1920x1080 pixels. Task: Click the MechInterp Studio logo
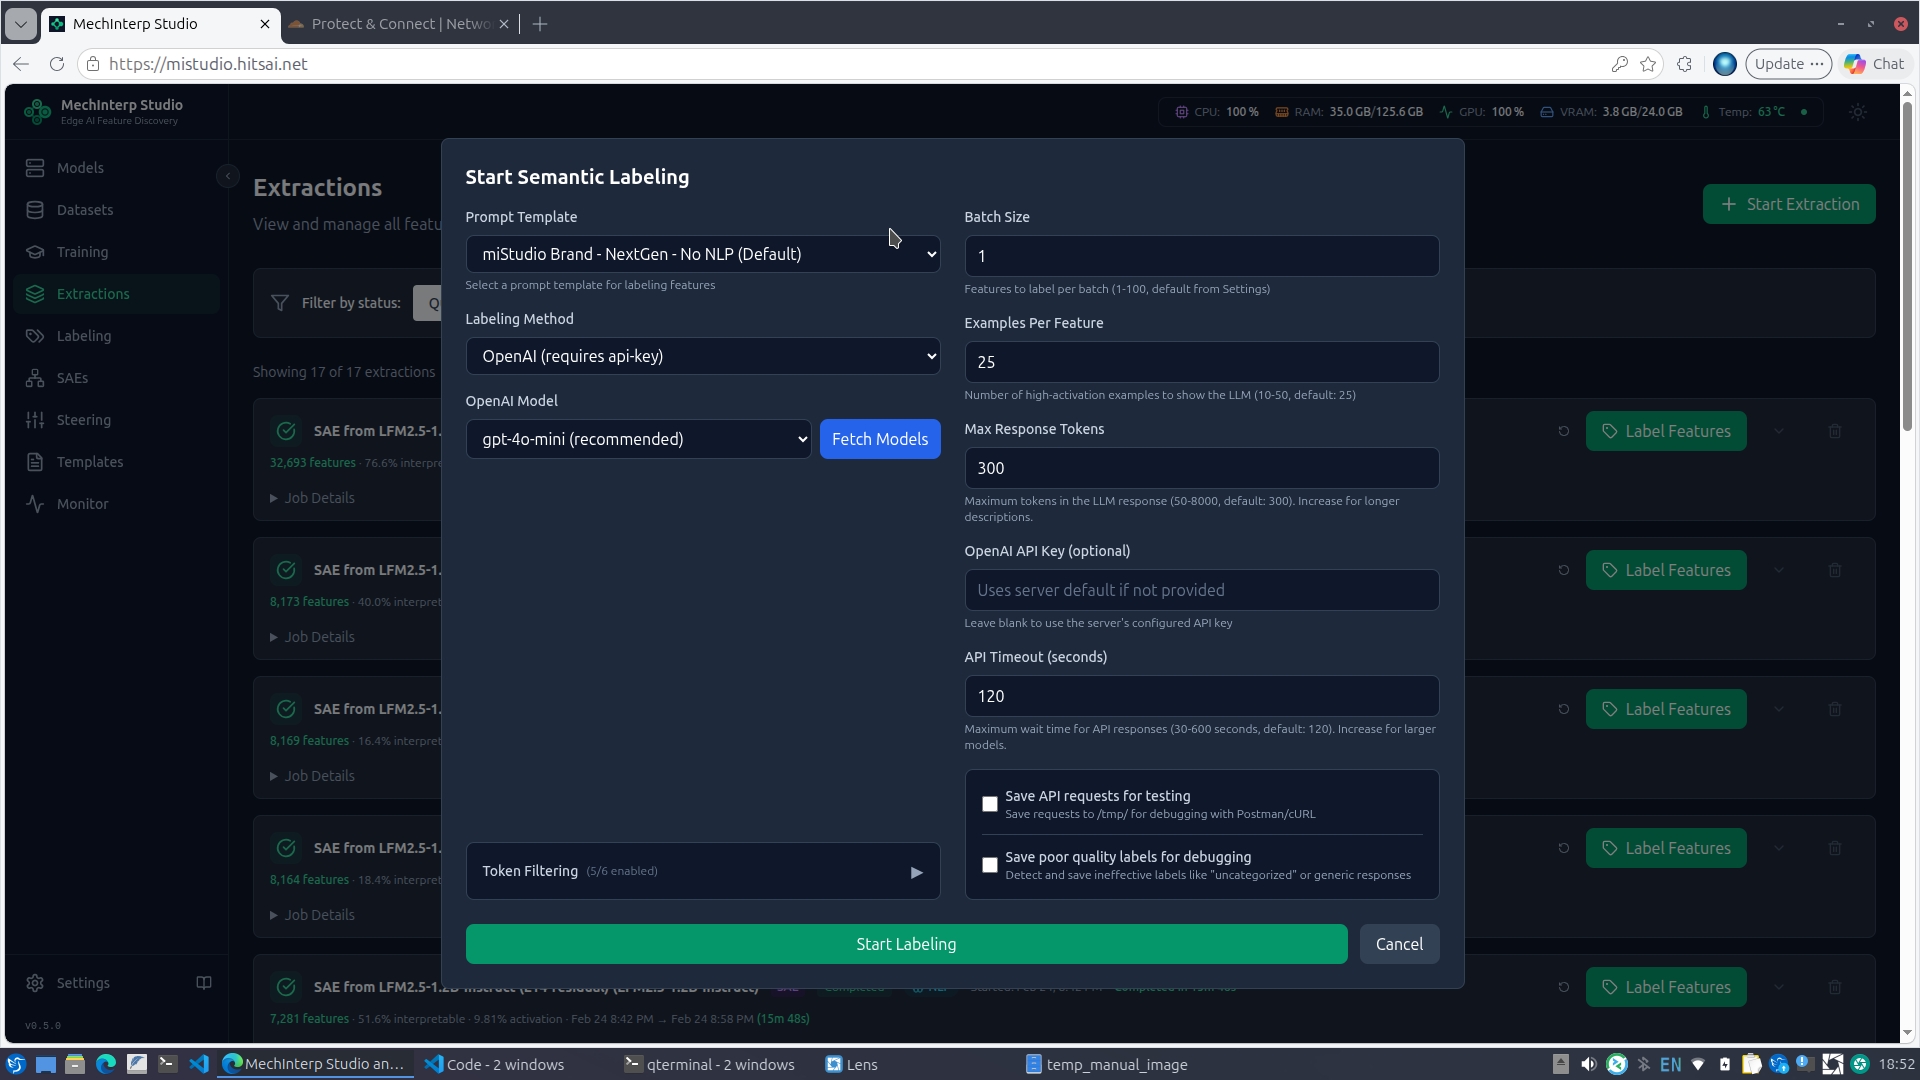[x=37, y=111]
